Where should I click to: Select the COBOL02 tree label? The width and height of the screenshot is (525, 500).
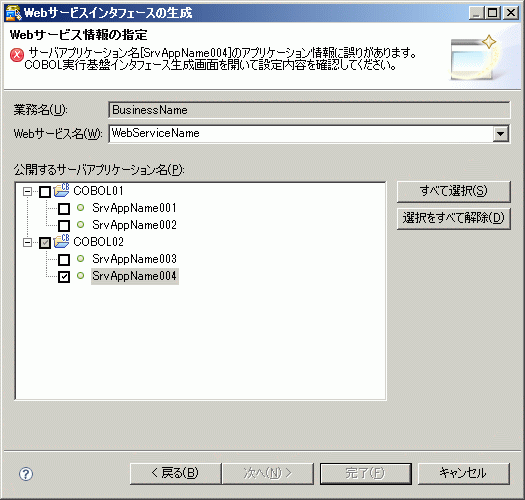pyautogui.click(x=98, y=242)
